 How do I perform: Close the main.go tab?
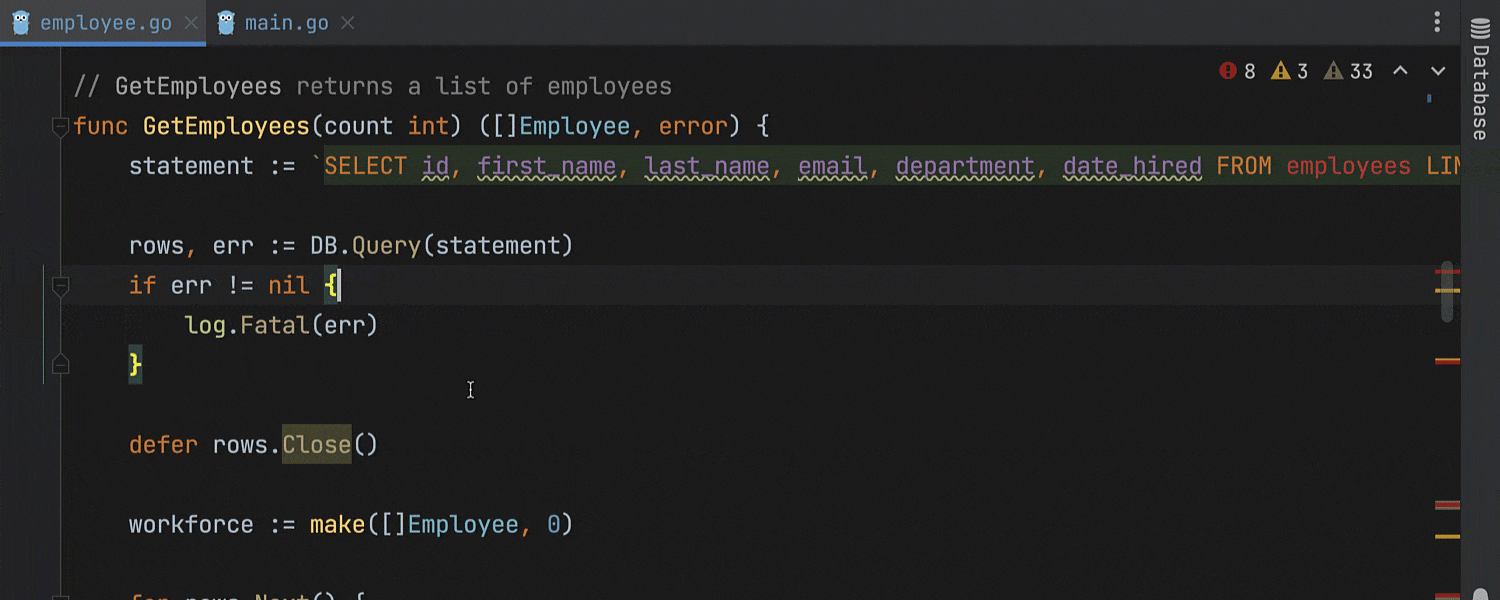pos(347,23)
